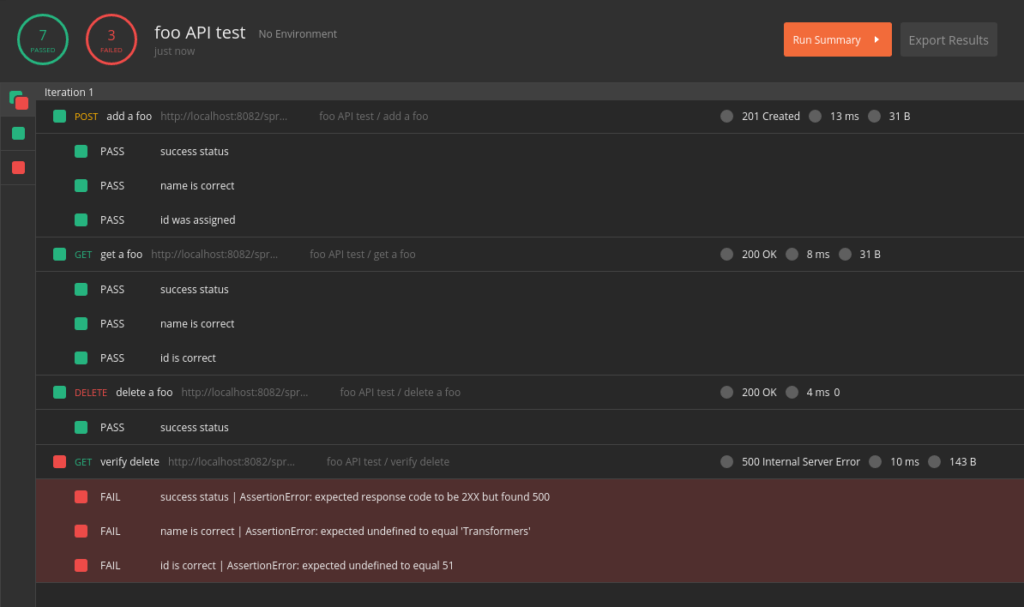1024x607 pixels.
Task: Open Run Summary
Action: [x=826, y=40]
